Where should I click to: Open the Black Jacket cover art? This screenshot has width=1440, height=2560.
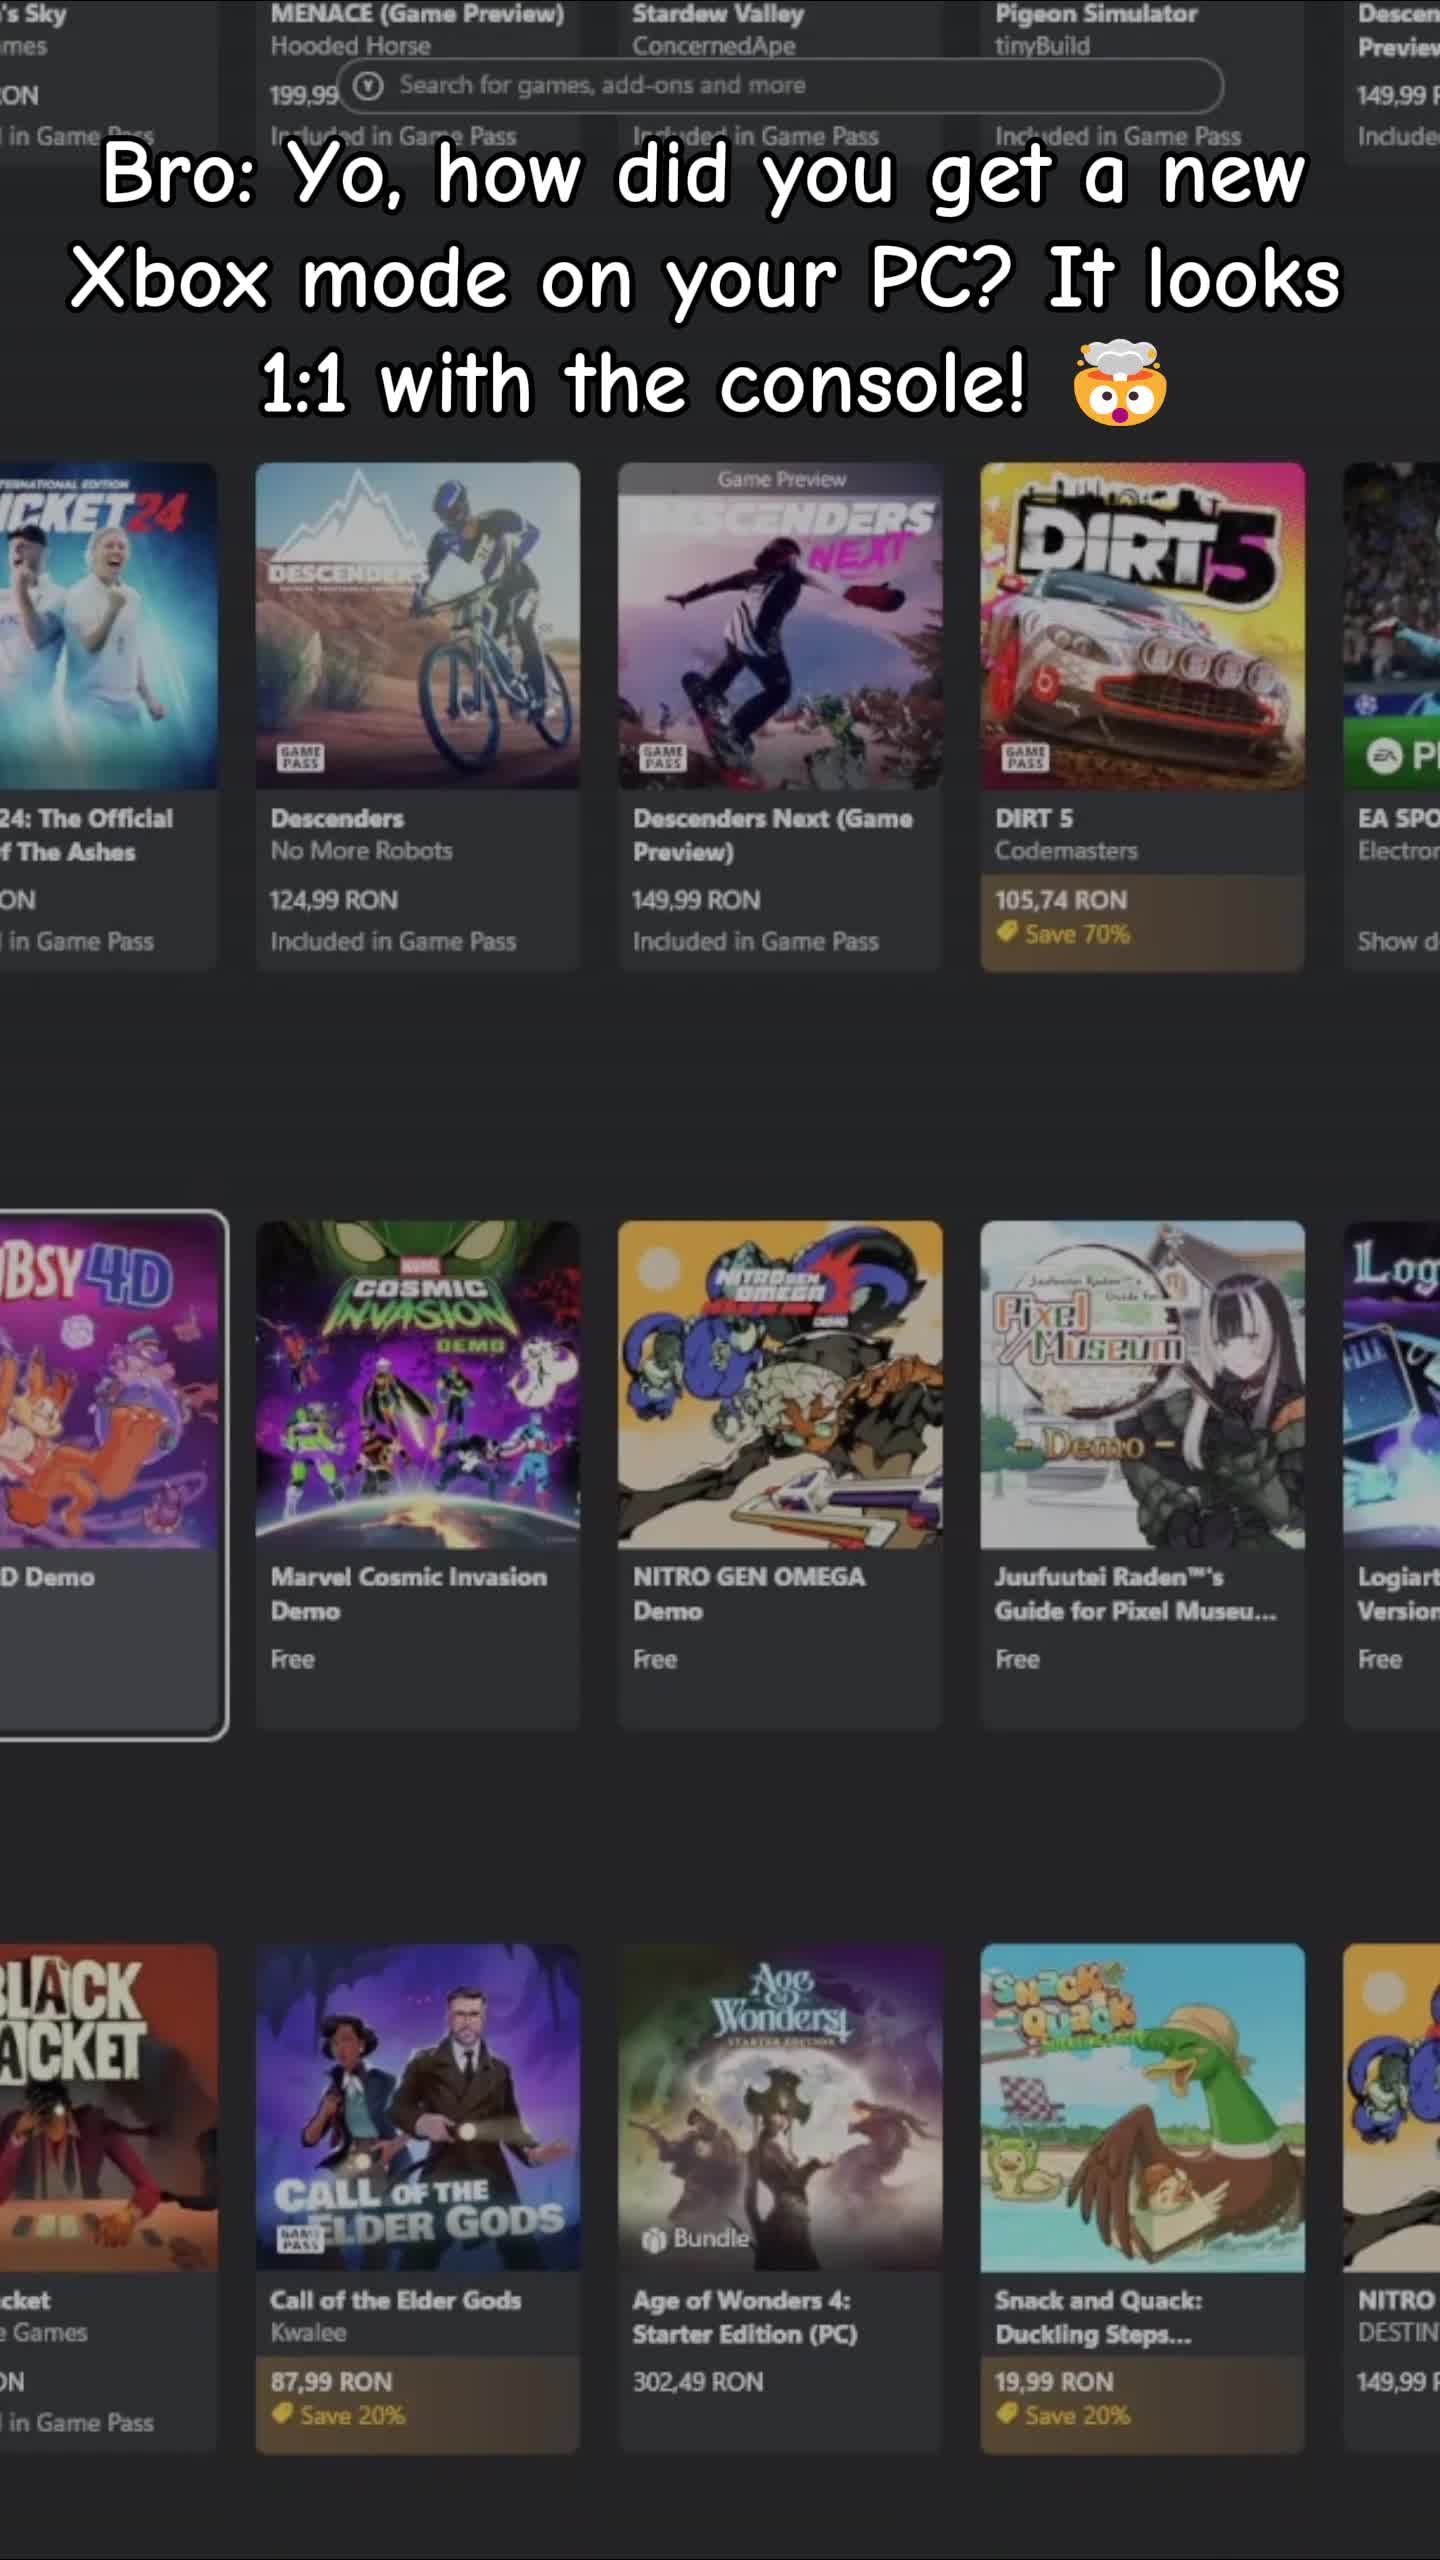108,2107
